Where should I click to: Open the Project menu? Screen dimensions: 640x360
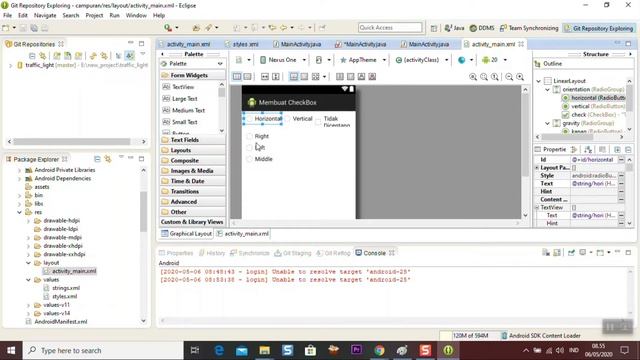pyautogui.click(x=94, y=16)
